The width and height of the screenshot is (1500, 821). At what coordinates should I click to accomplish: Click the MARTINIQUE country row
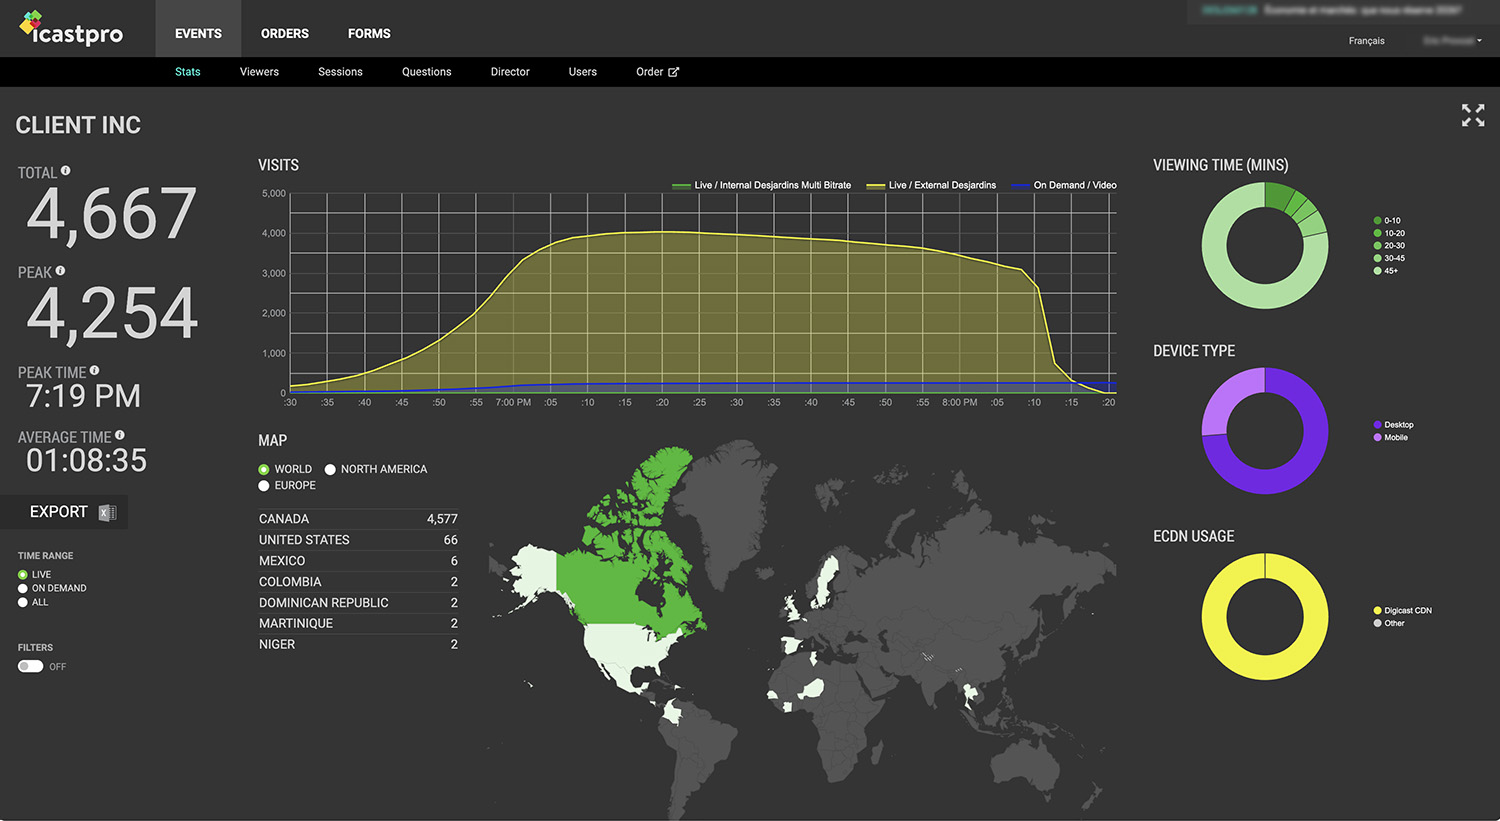pyautogui.click(x=358, y=623)
